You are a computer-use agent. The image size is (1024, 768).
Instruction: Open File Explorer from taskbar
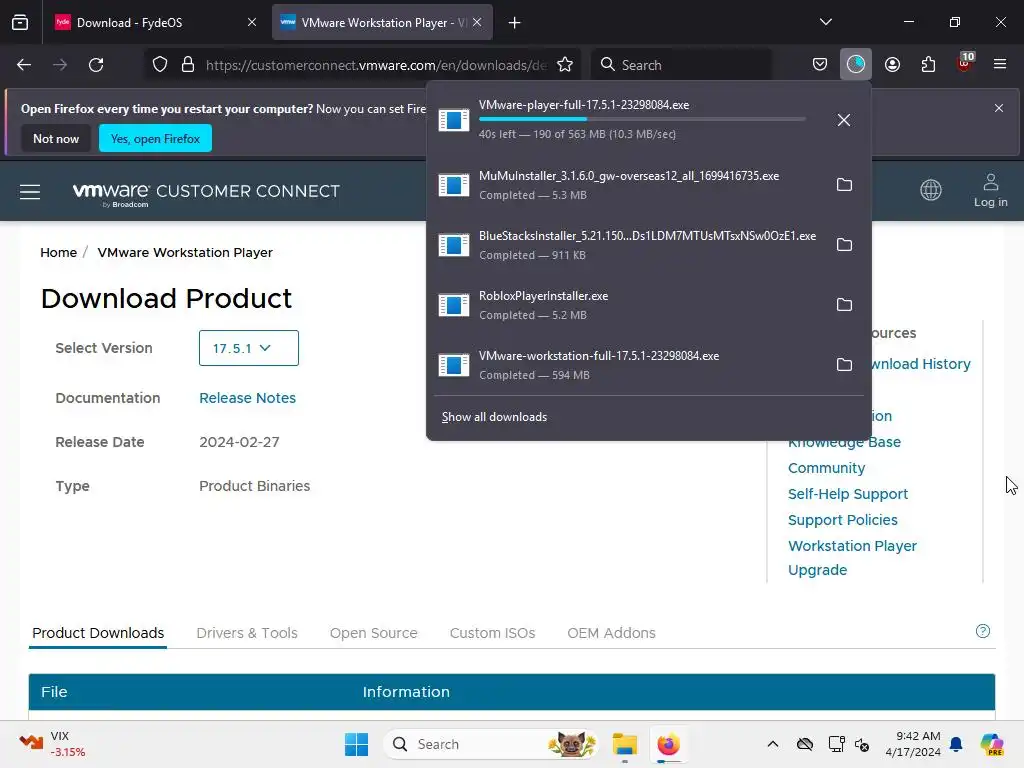click(624, 744)
